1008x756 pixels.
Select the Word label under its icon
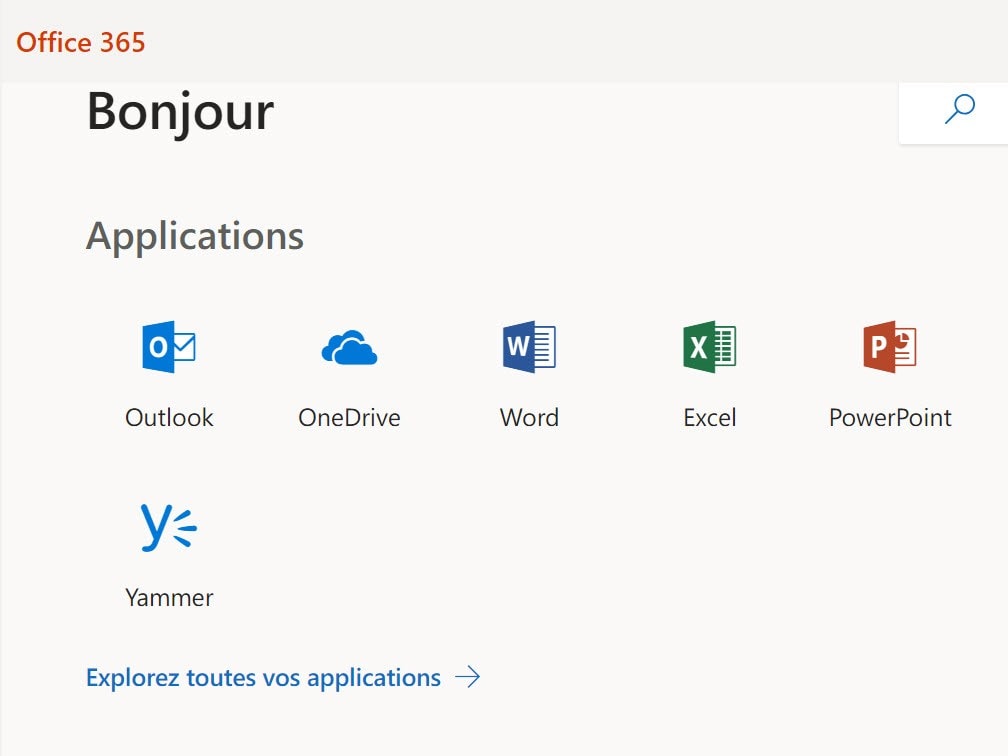pyautogui.click(x=528, y=417)
